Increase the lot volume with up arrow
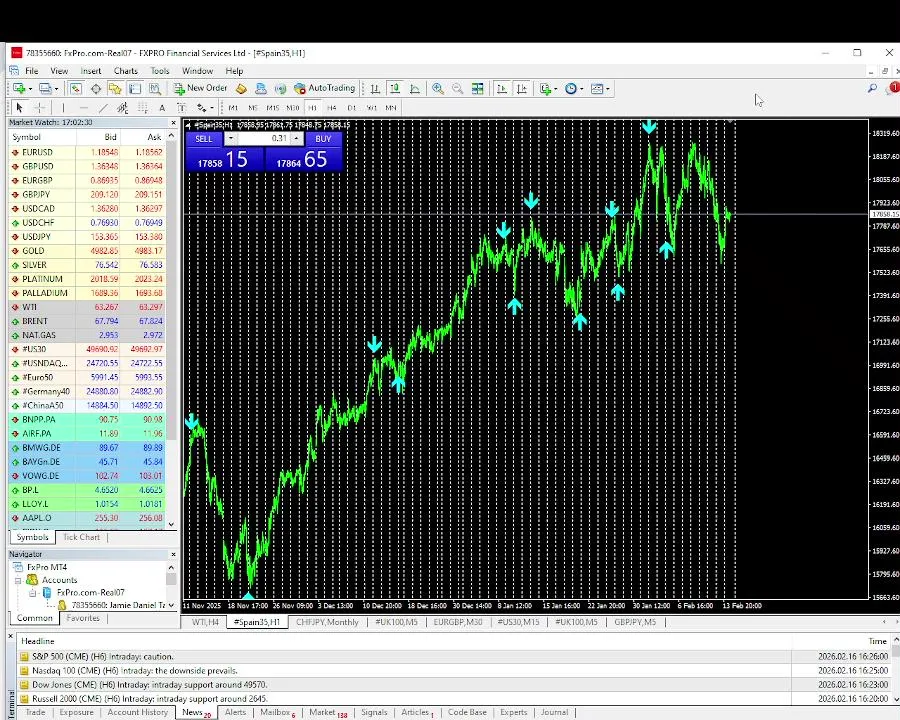The image size is (900, 720). (x=297, y=138)
